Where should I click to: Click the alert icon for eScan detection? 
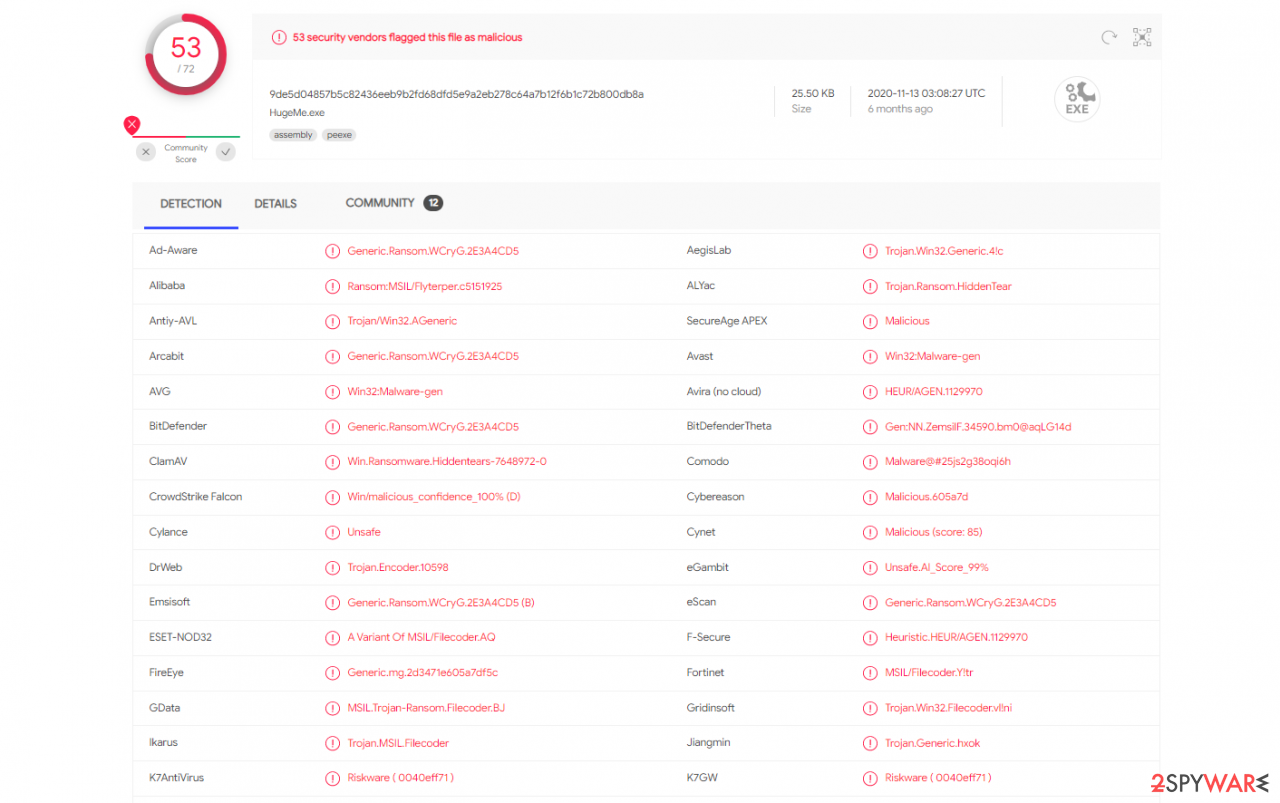(x=870, y=603)
